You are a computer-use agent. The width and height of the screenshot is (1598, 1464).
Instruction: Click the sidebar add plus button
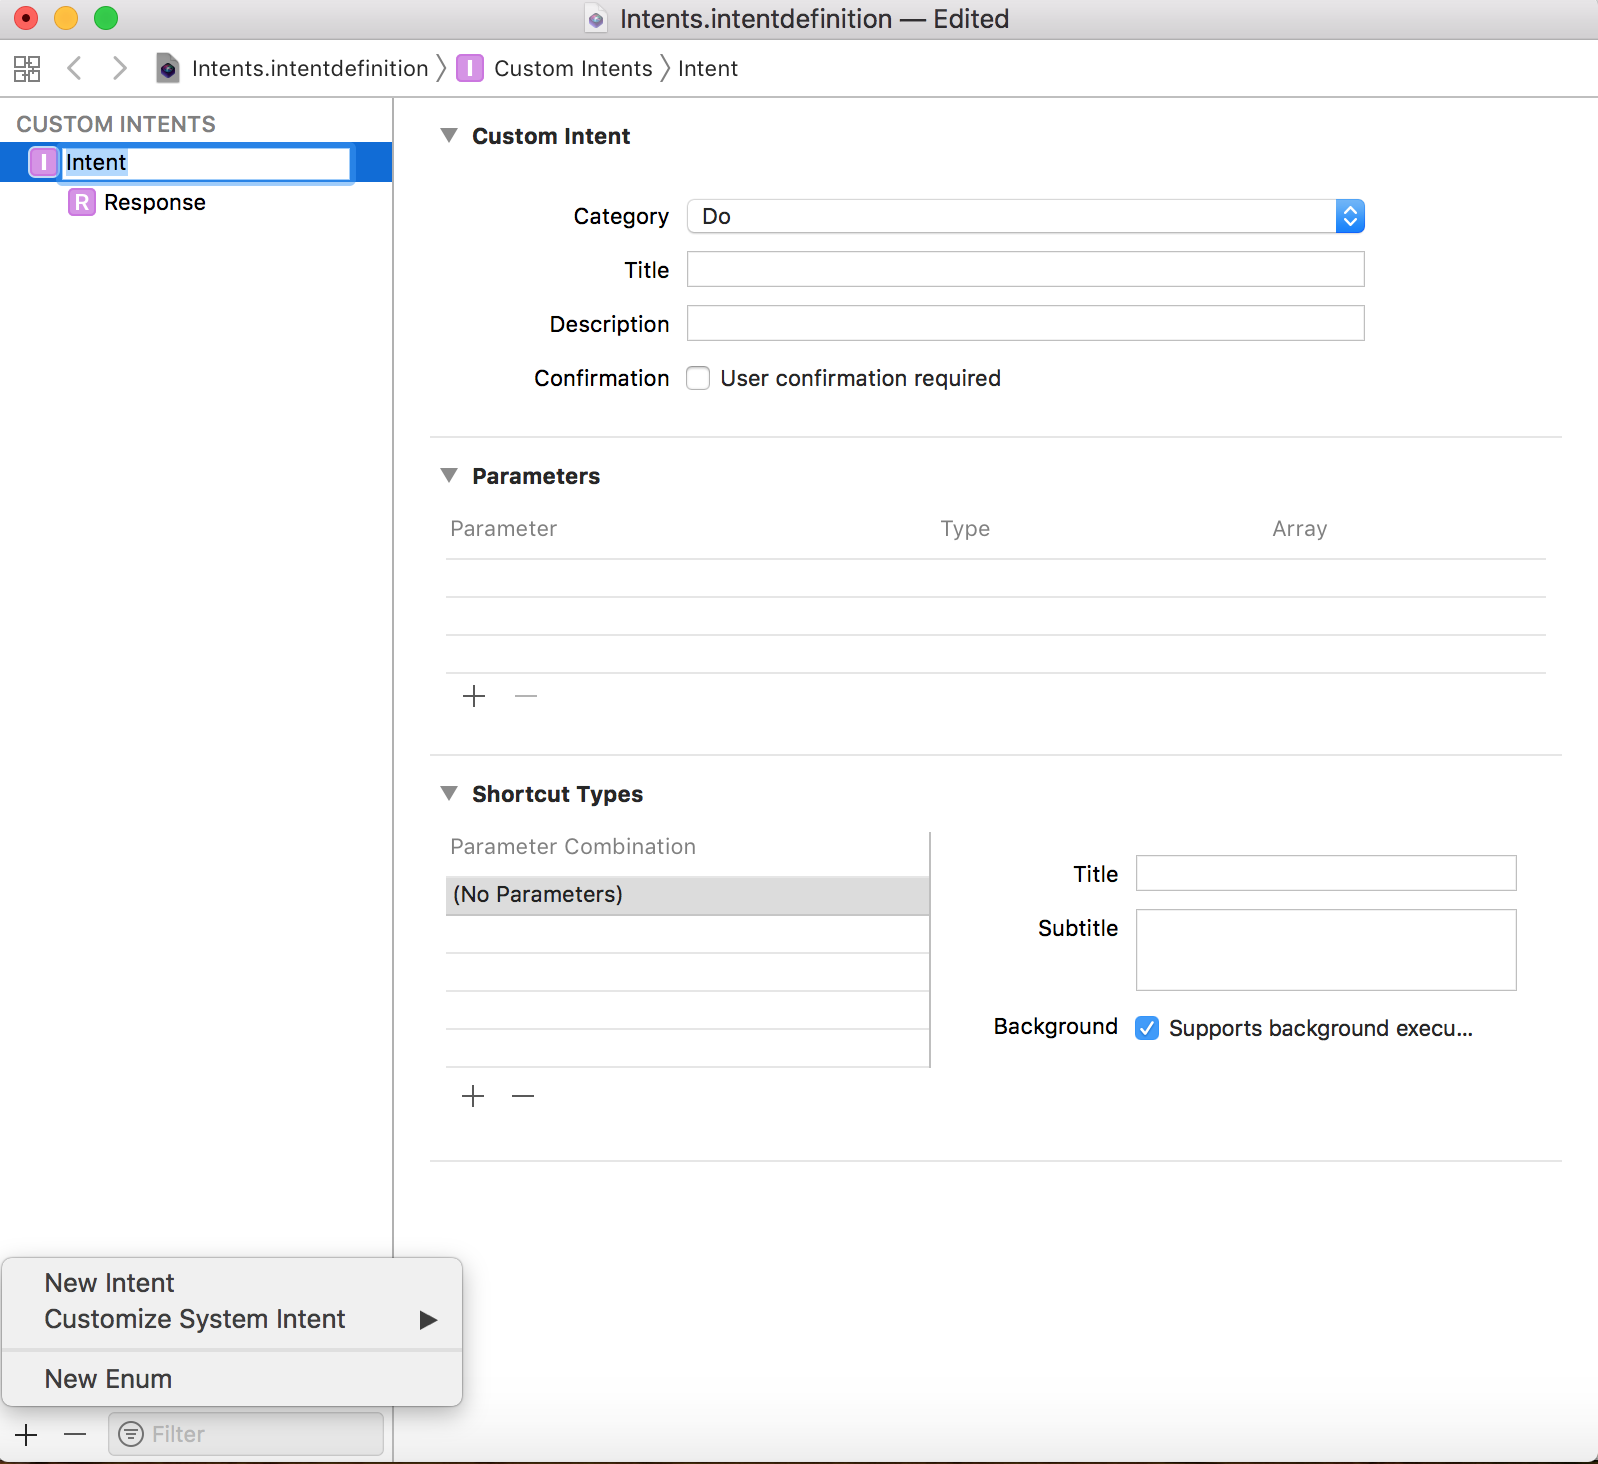(x=26, y=1435)
